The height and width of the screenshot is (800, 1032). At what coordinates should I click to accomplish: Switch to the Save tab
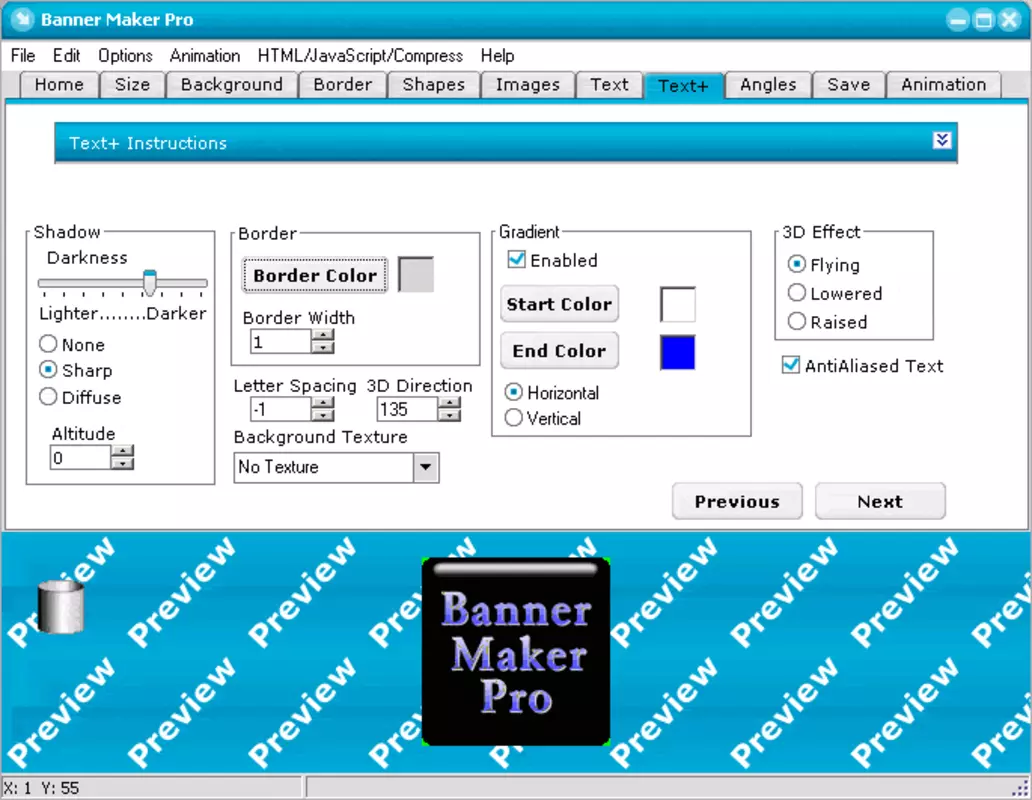point(849,85)
